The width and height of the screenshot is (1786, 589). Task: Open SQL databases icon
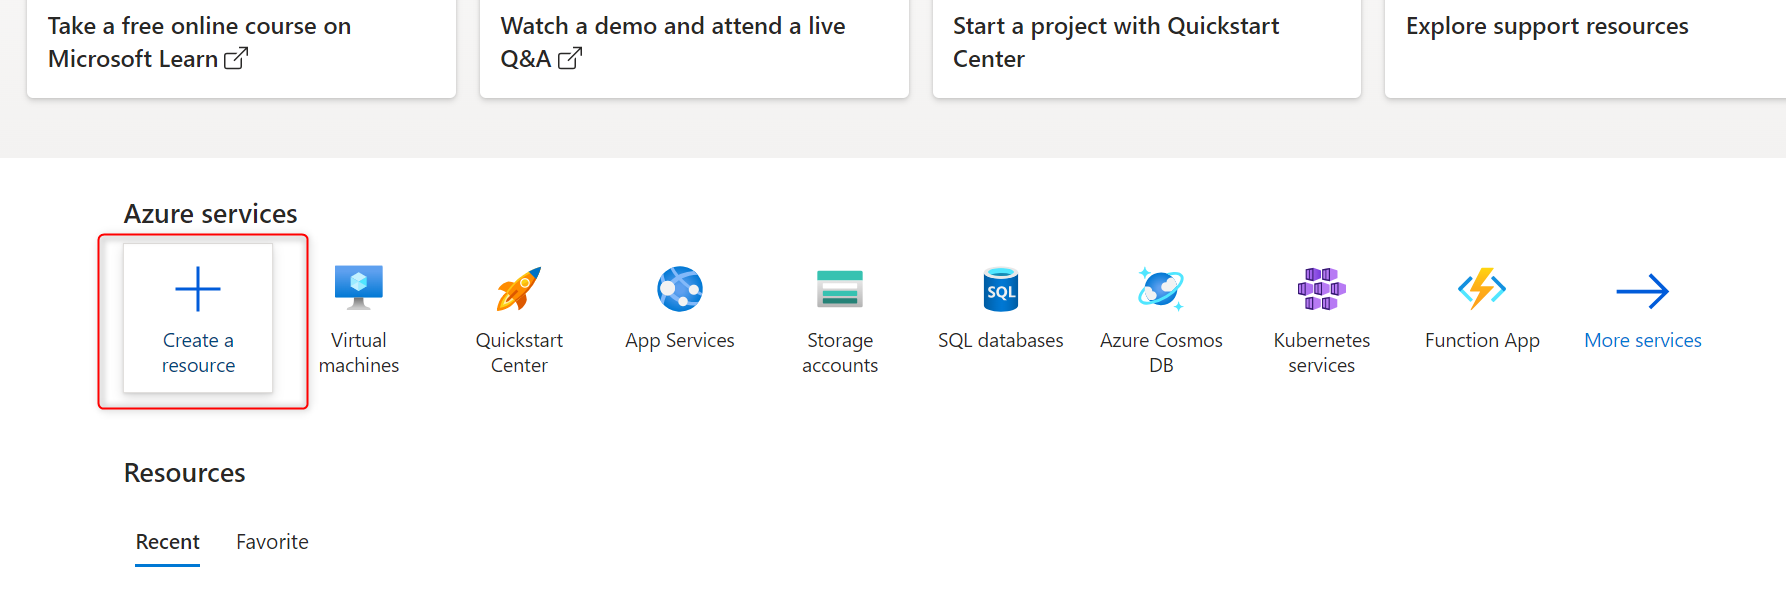coord(1001,290)
